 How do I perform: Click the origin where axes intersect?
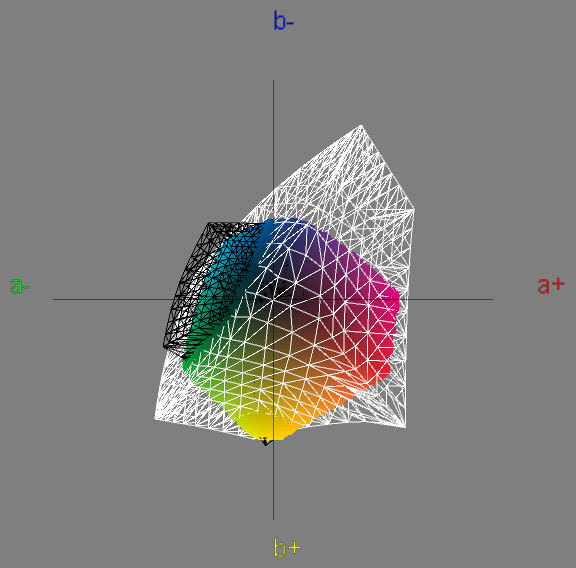tap(273, 299)
